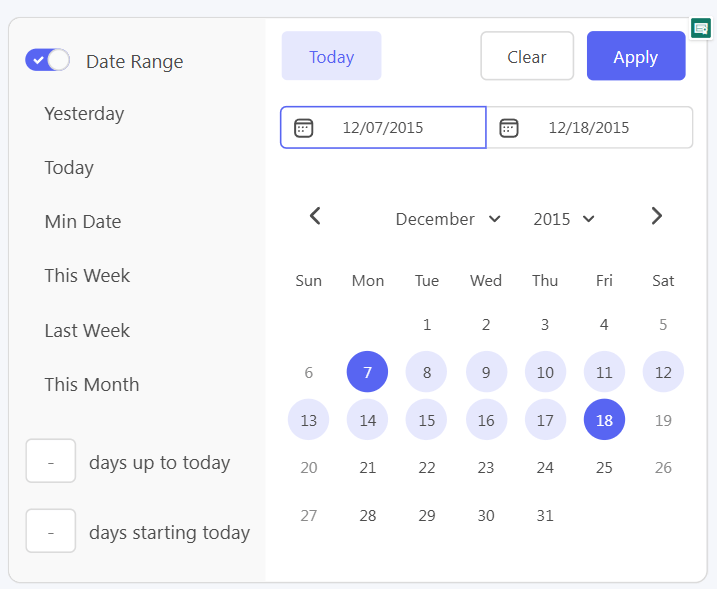The image size is (717, 589).
Task: Select December 14 in the calendar
Action: pyautogui.click(x=367, y=419)
